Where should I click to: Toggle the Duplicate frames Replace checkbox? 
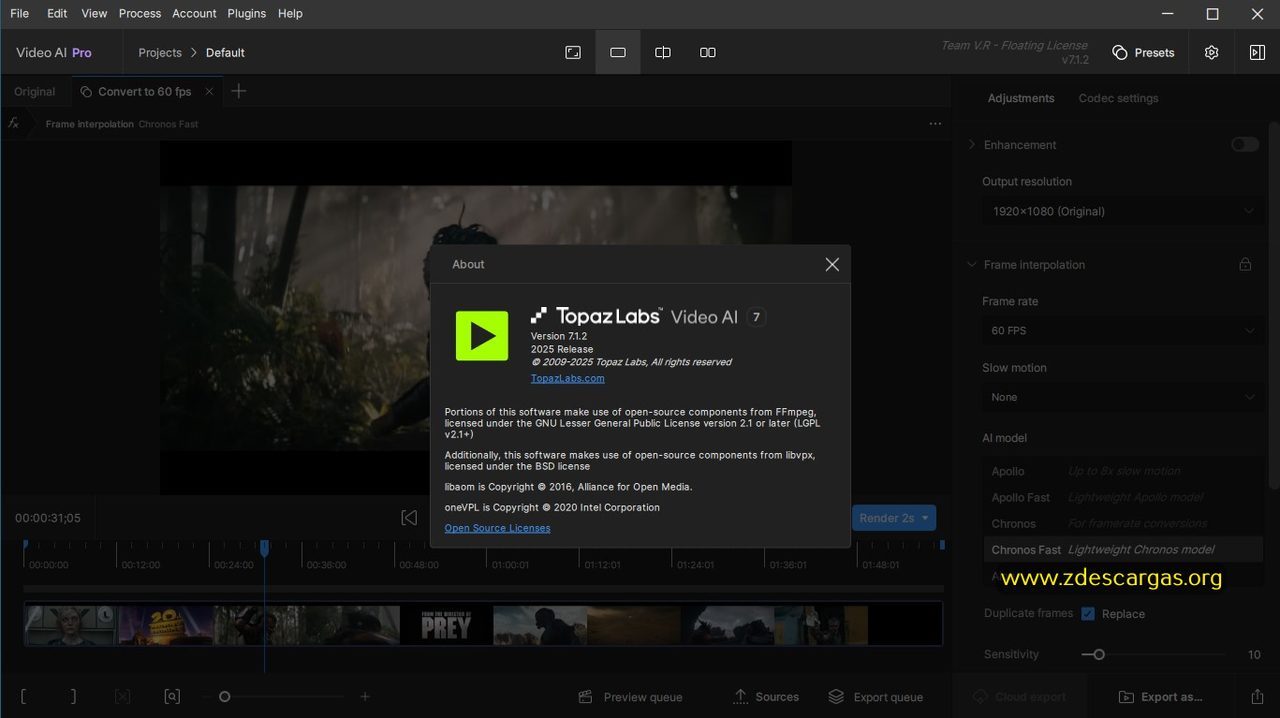(1088, 614)
